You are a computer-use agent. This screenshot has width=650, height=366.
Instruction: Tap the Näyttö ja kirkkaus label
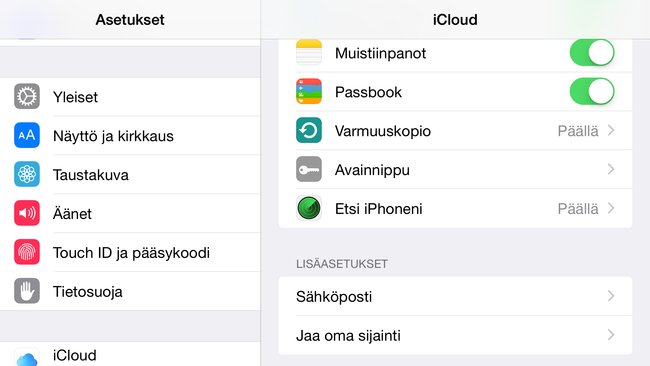point(113,136)
